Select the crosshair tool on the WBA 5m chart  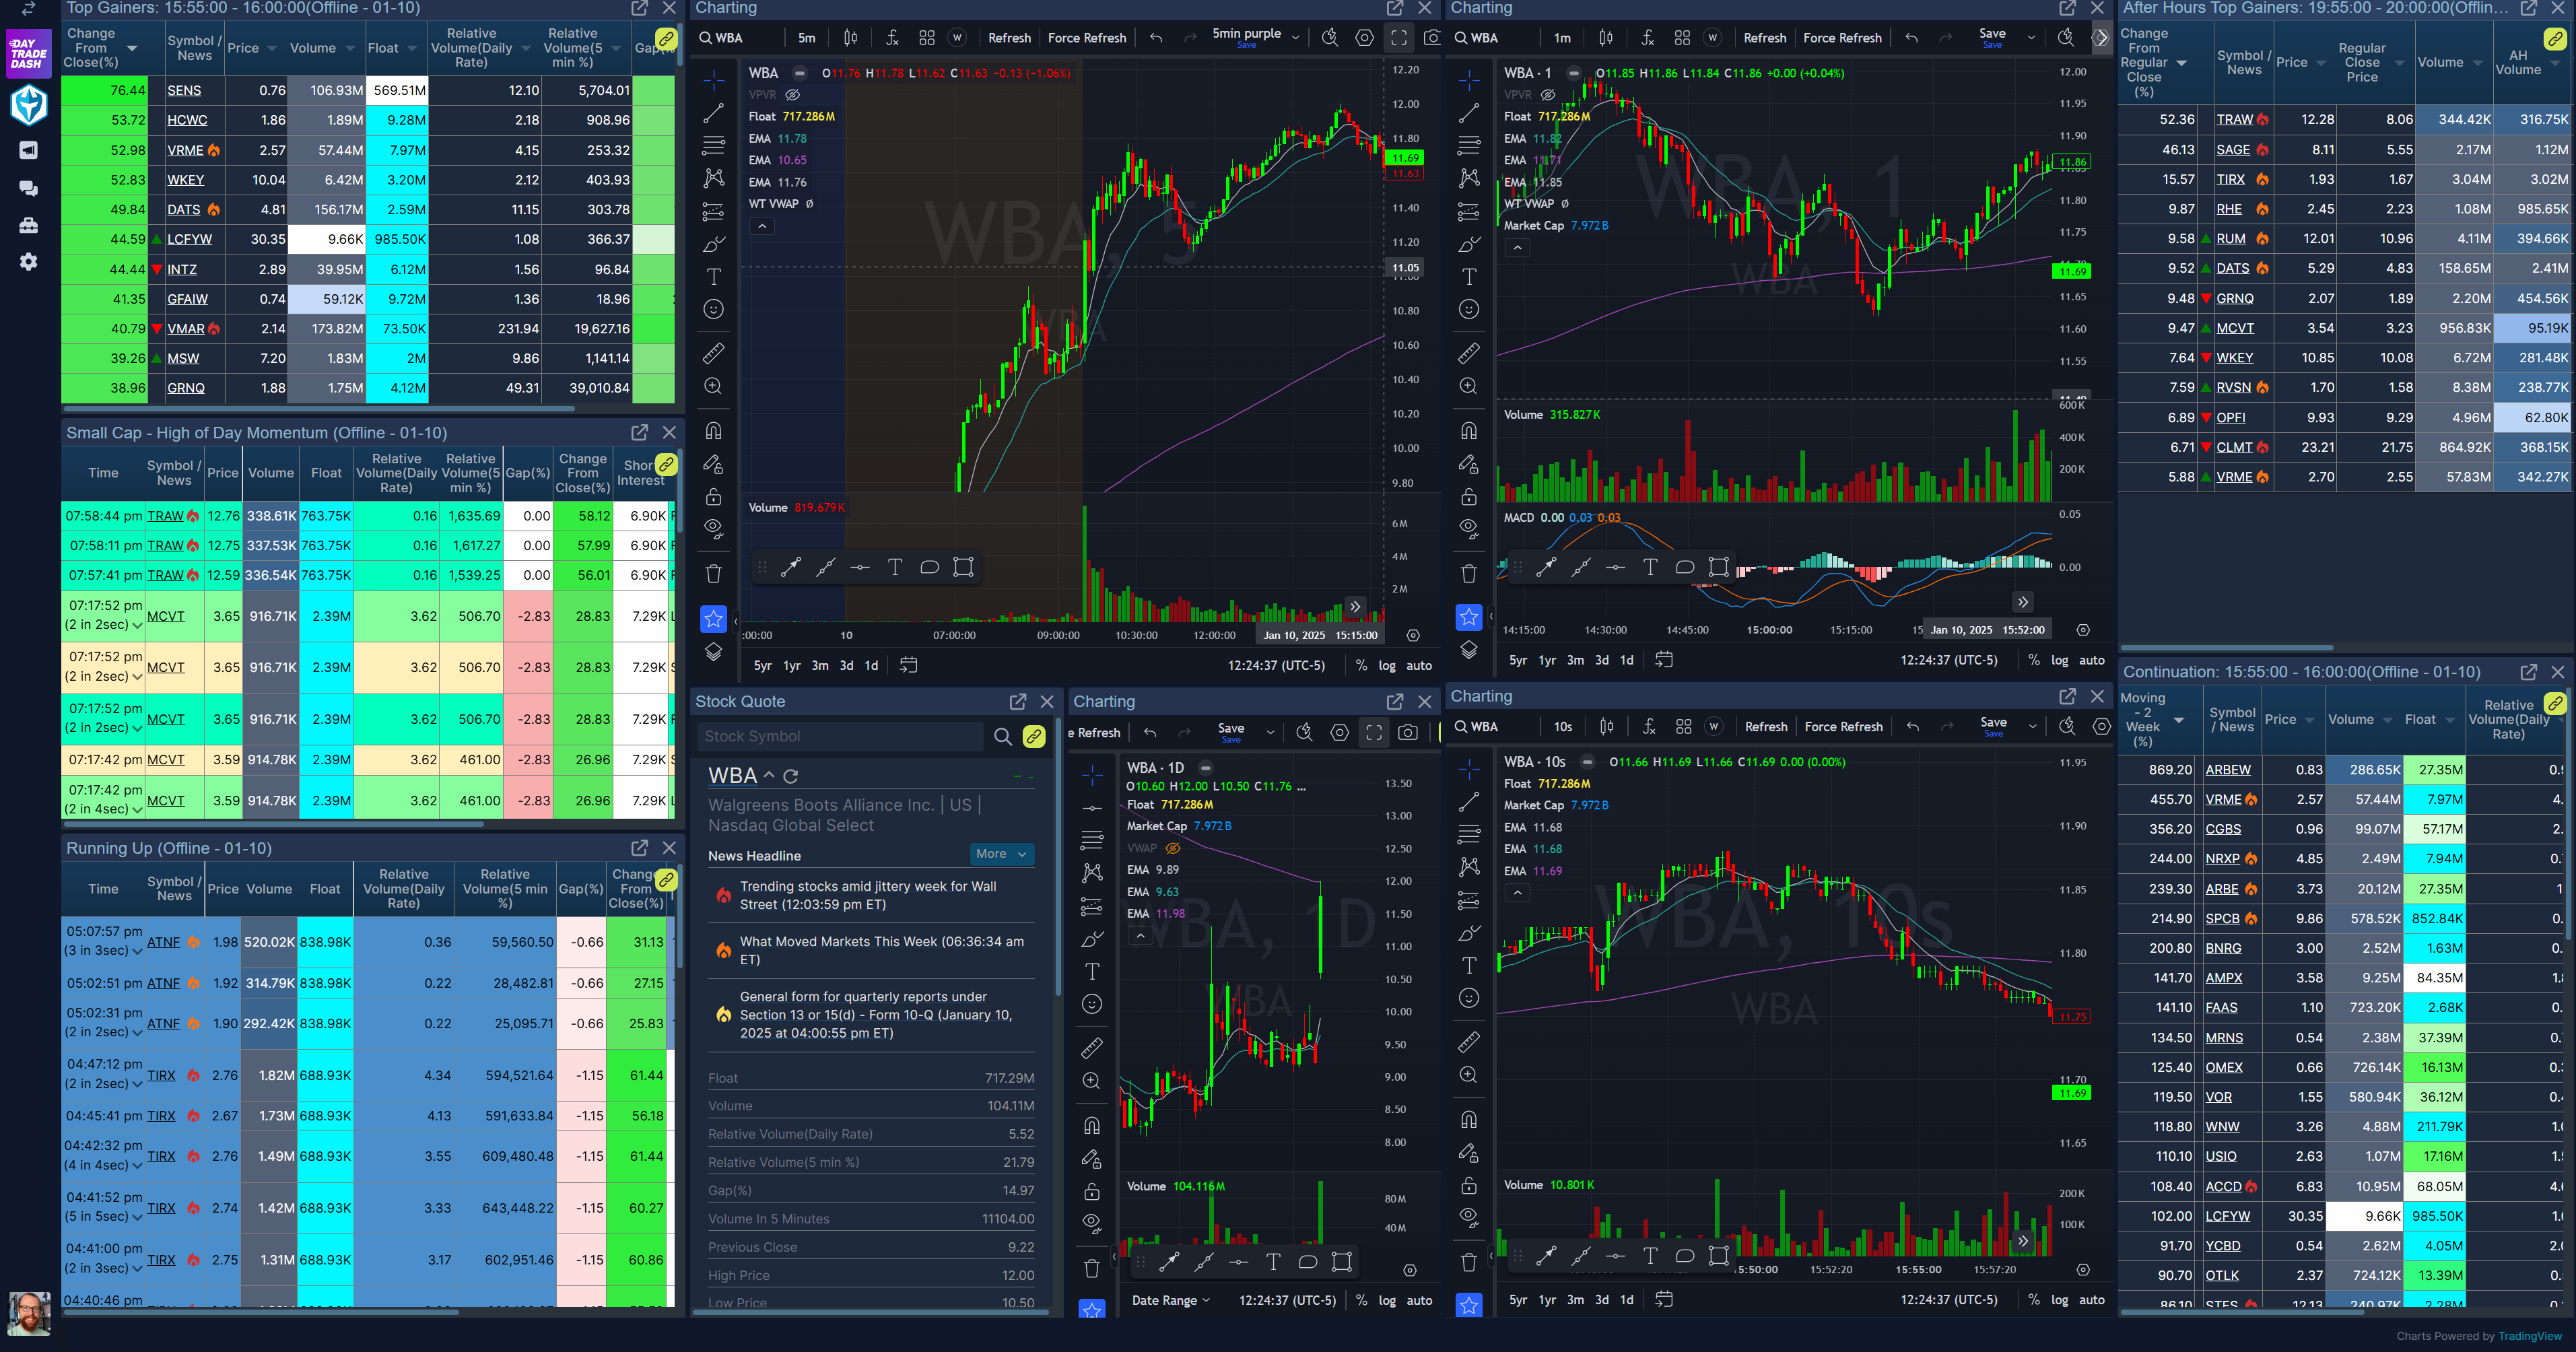pyautogui.click(x=714, y=78)
